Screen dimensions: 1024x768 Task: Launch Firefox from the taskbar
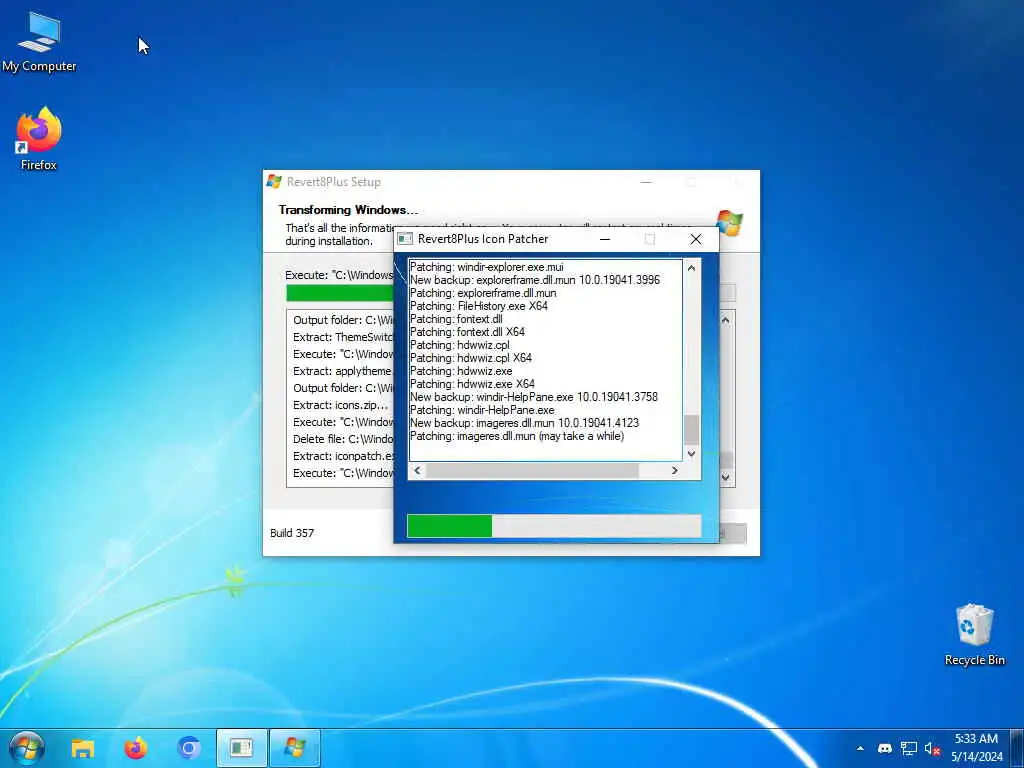(136, 748)
